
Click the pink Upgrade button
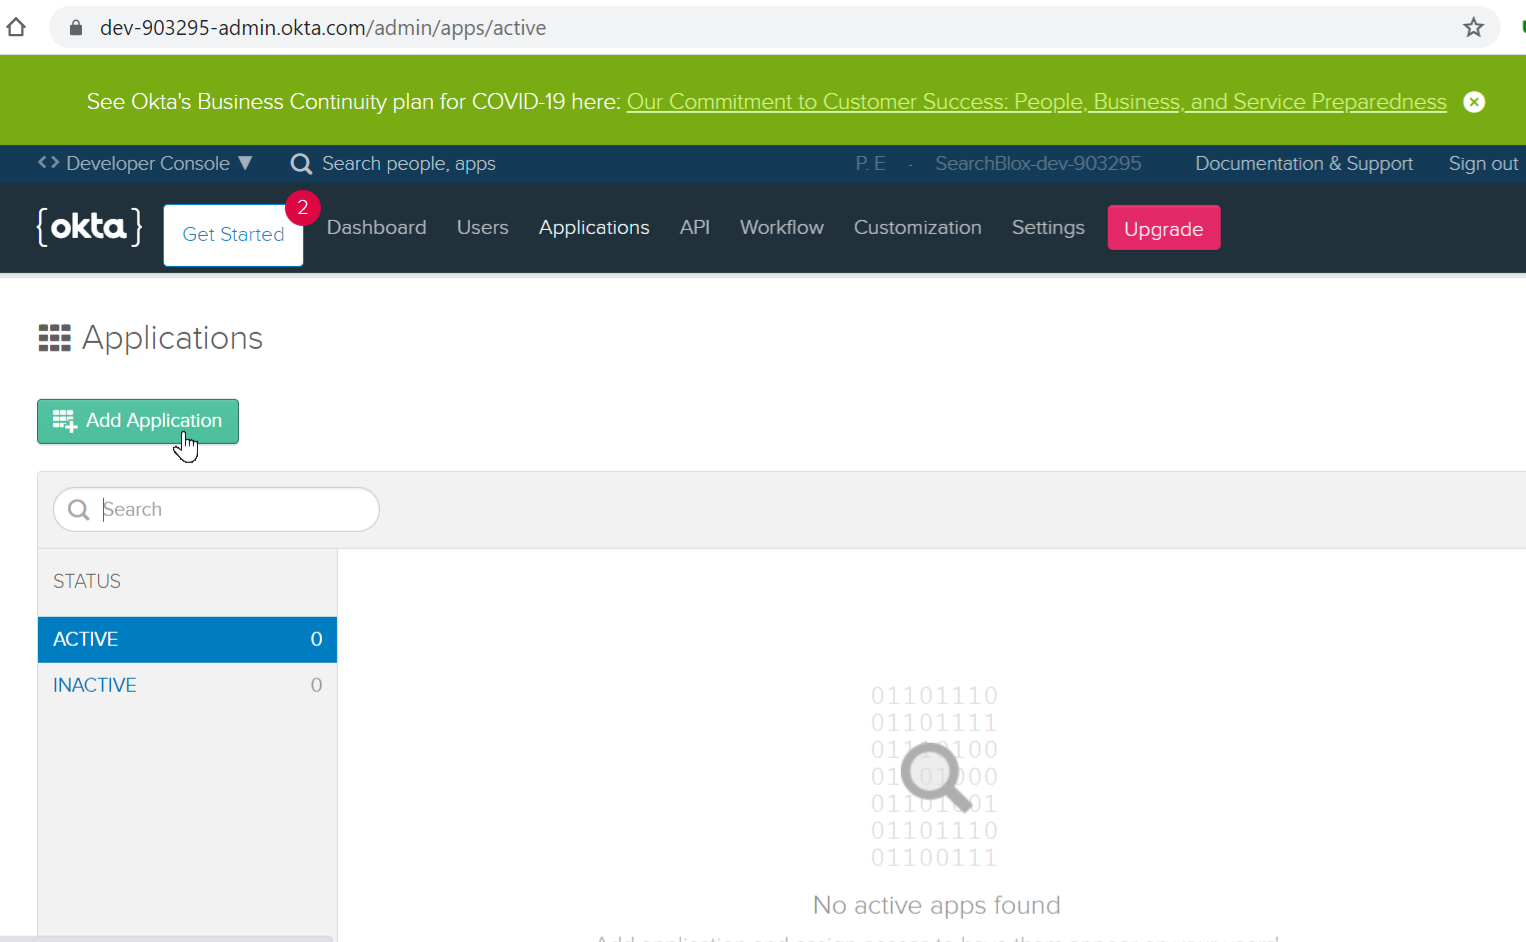[1163, 228]
